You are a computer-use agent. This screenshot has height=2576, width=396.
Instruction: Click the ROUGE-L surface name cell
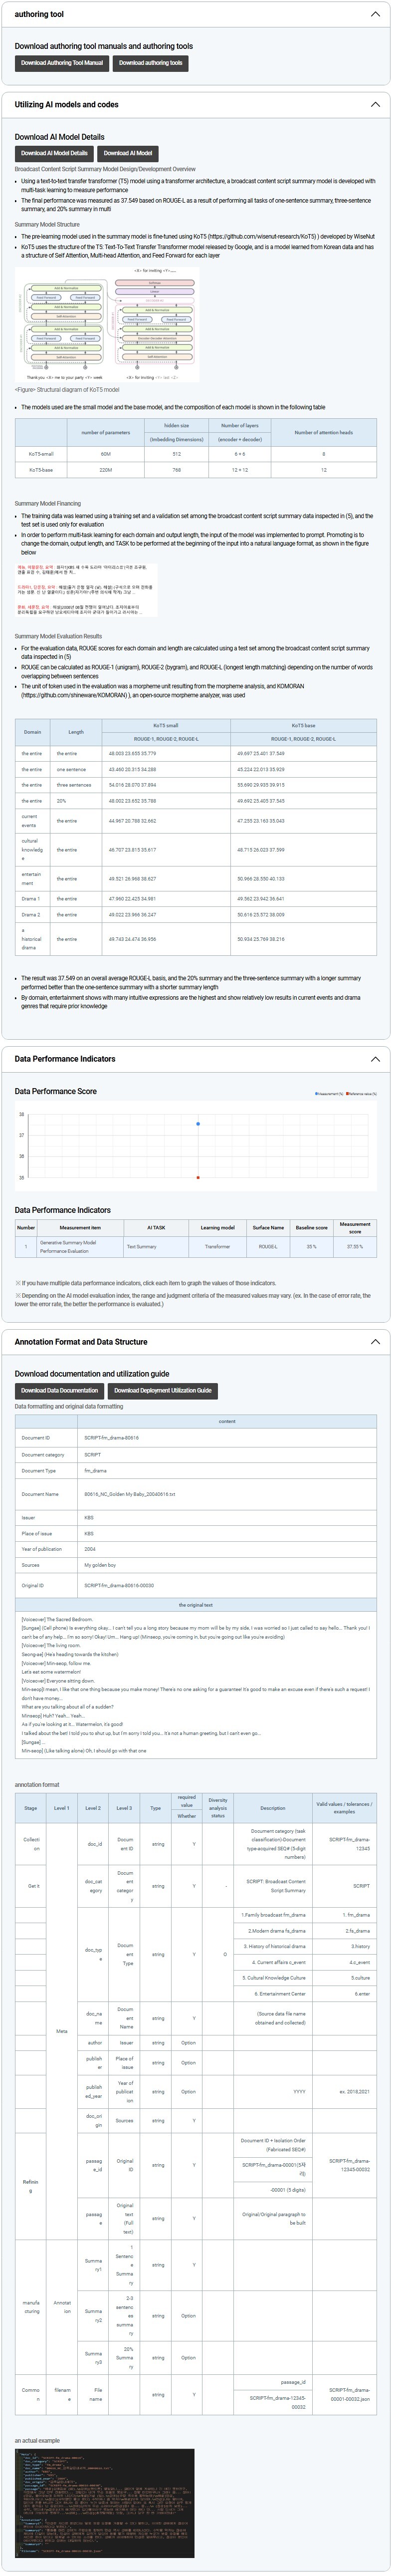pos(268,1246)
